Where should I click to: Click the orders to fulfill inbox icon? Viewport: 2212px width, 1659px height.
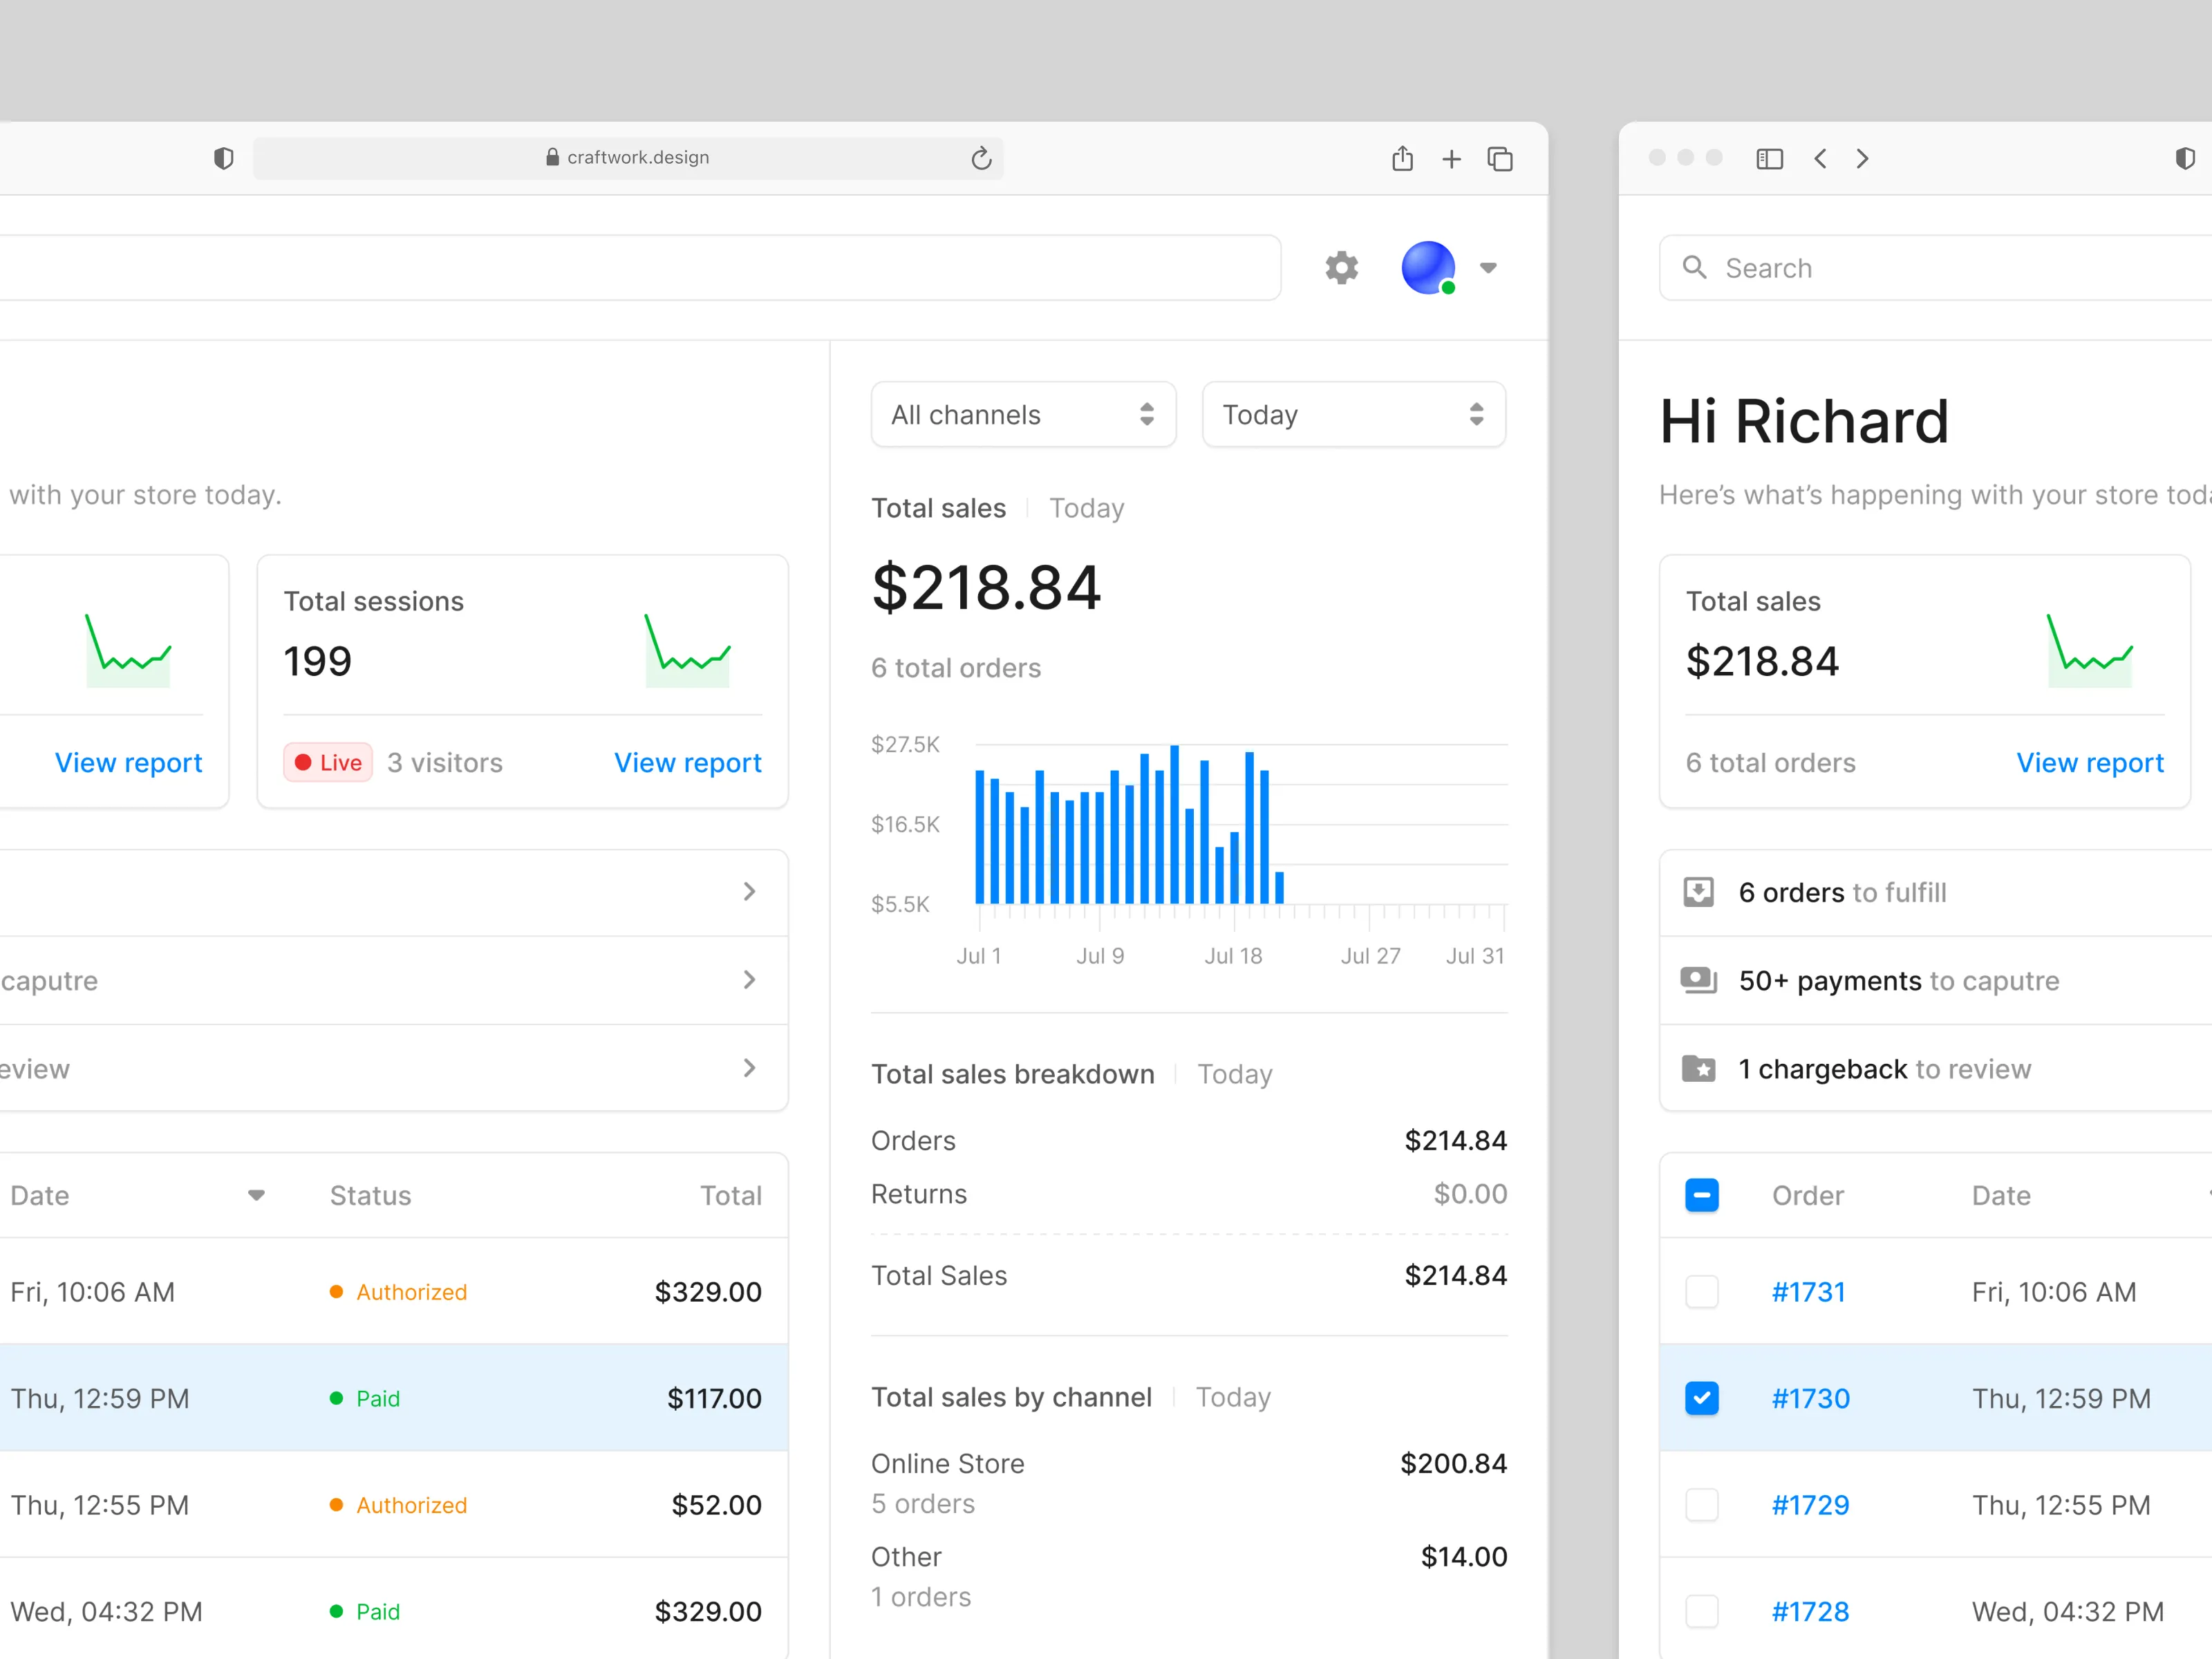tap(1698, 892)
